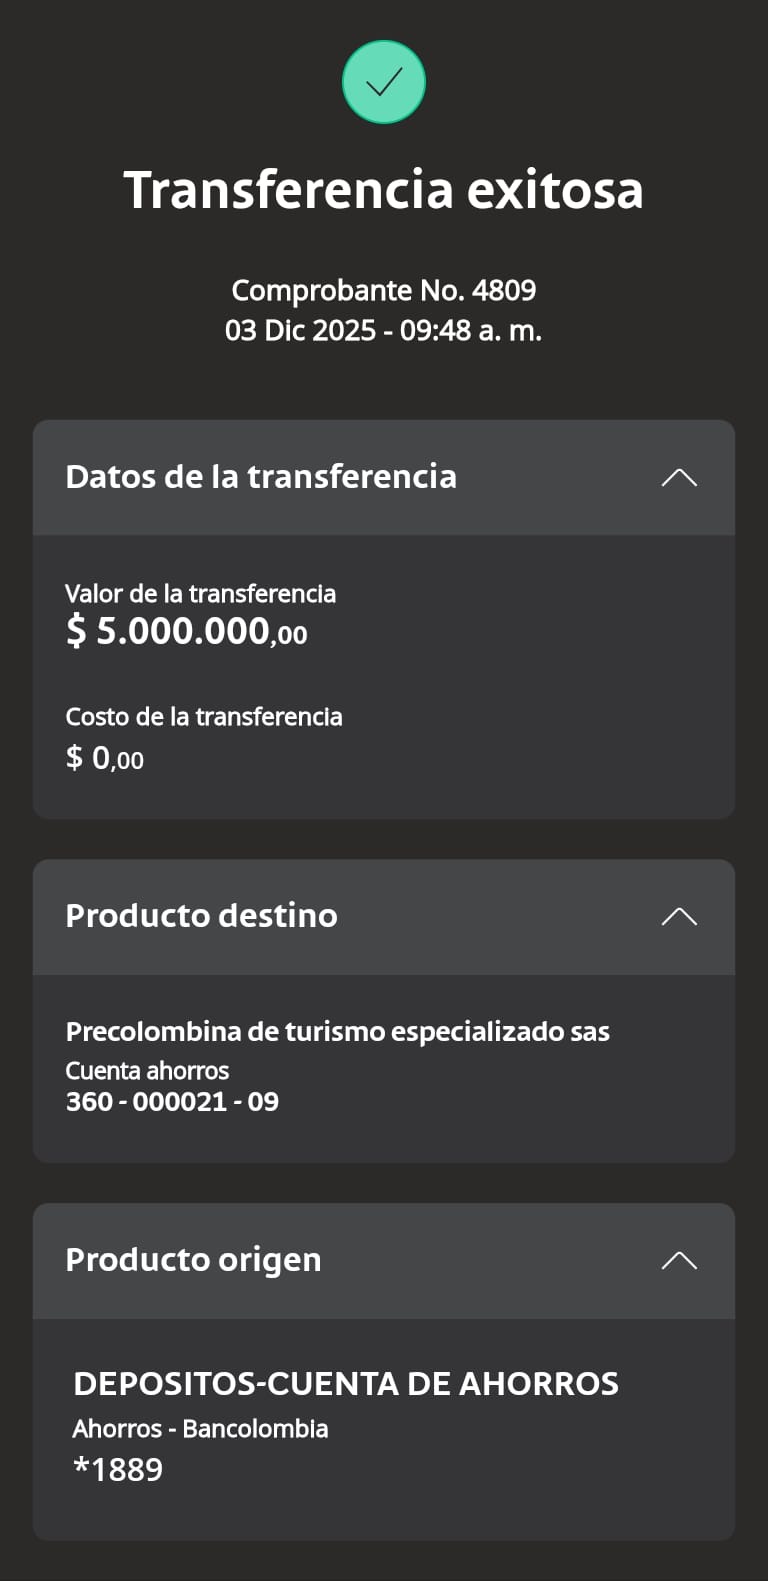
Task: Collapse the Producto destino chevron
Action: pos(679,916)
